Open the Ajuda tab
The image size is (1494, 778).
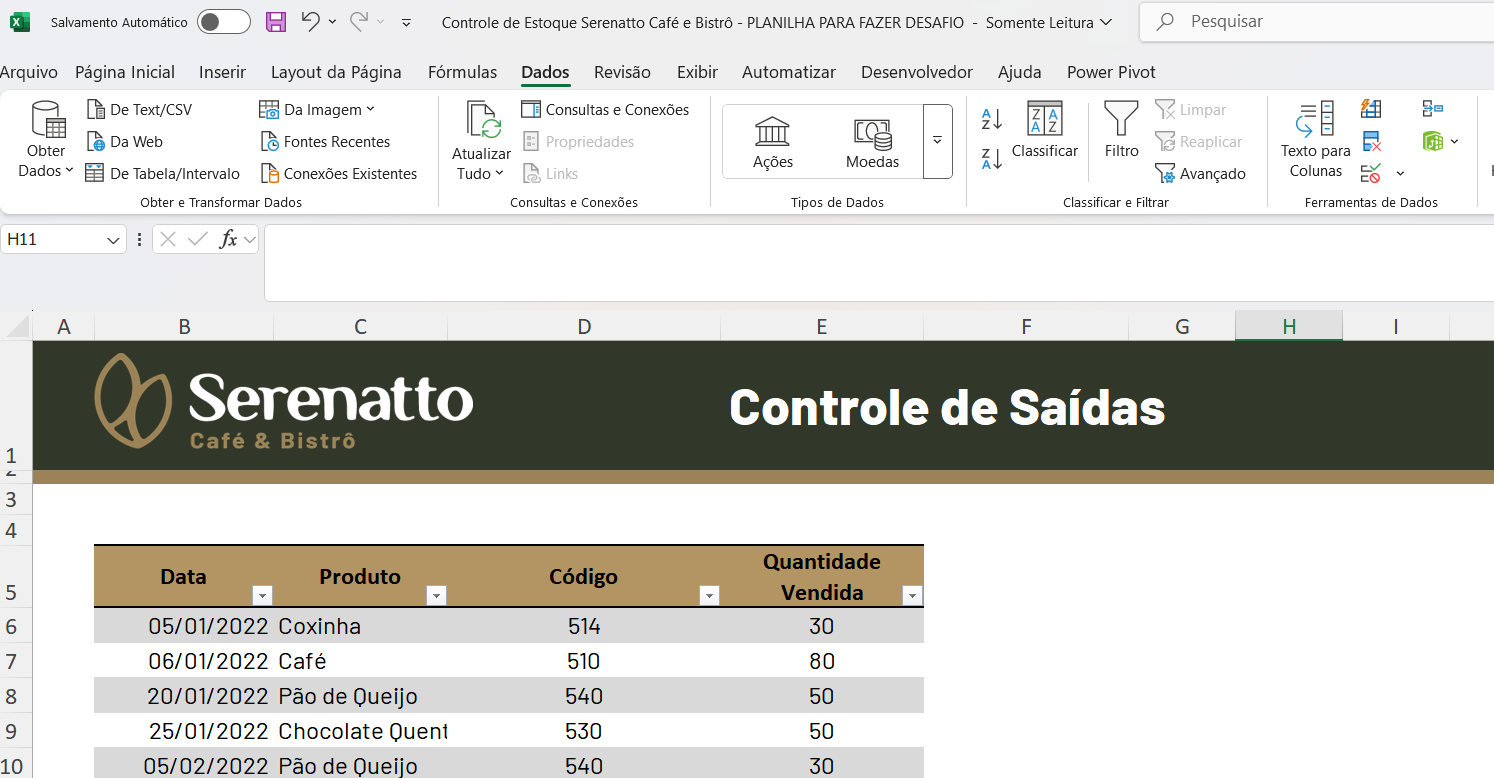tap(1020, 72)
